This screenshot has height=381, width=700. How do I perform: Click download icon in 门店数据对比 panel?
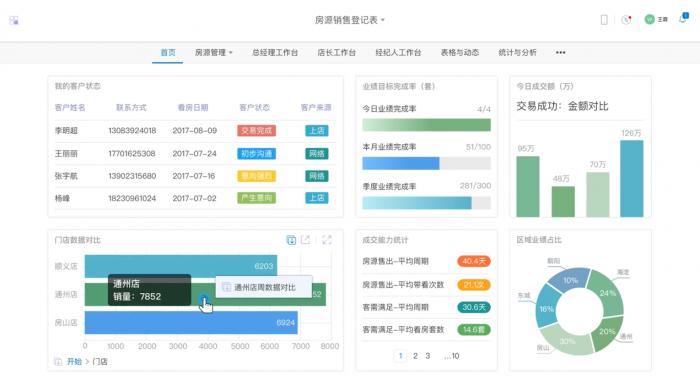(x=291, y=240)
